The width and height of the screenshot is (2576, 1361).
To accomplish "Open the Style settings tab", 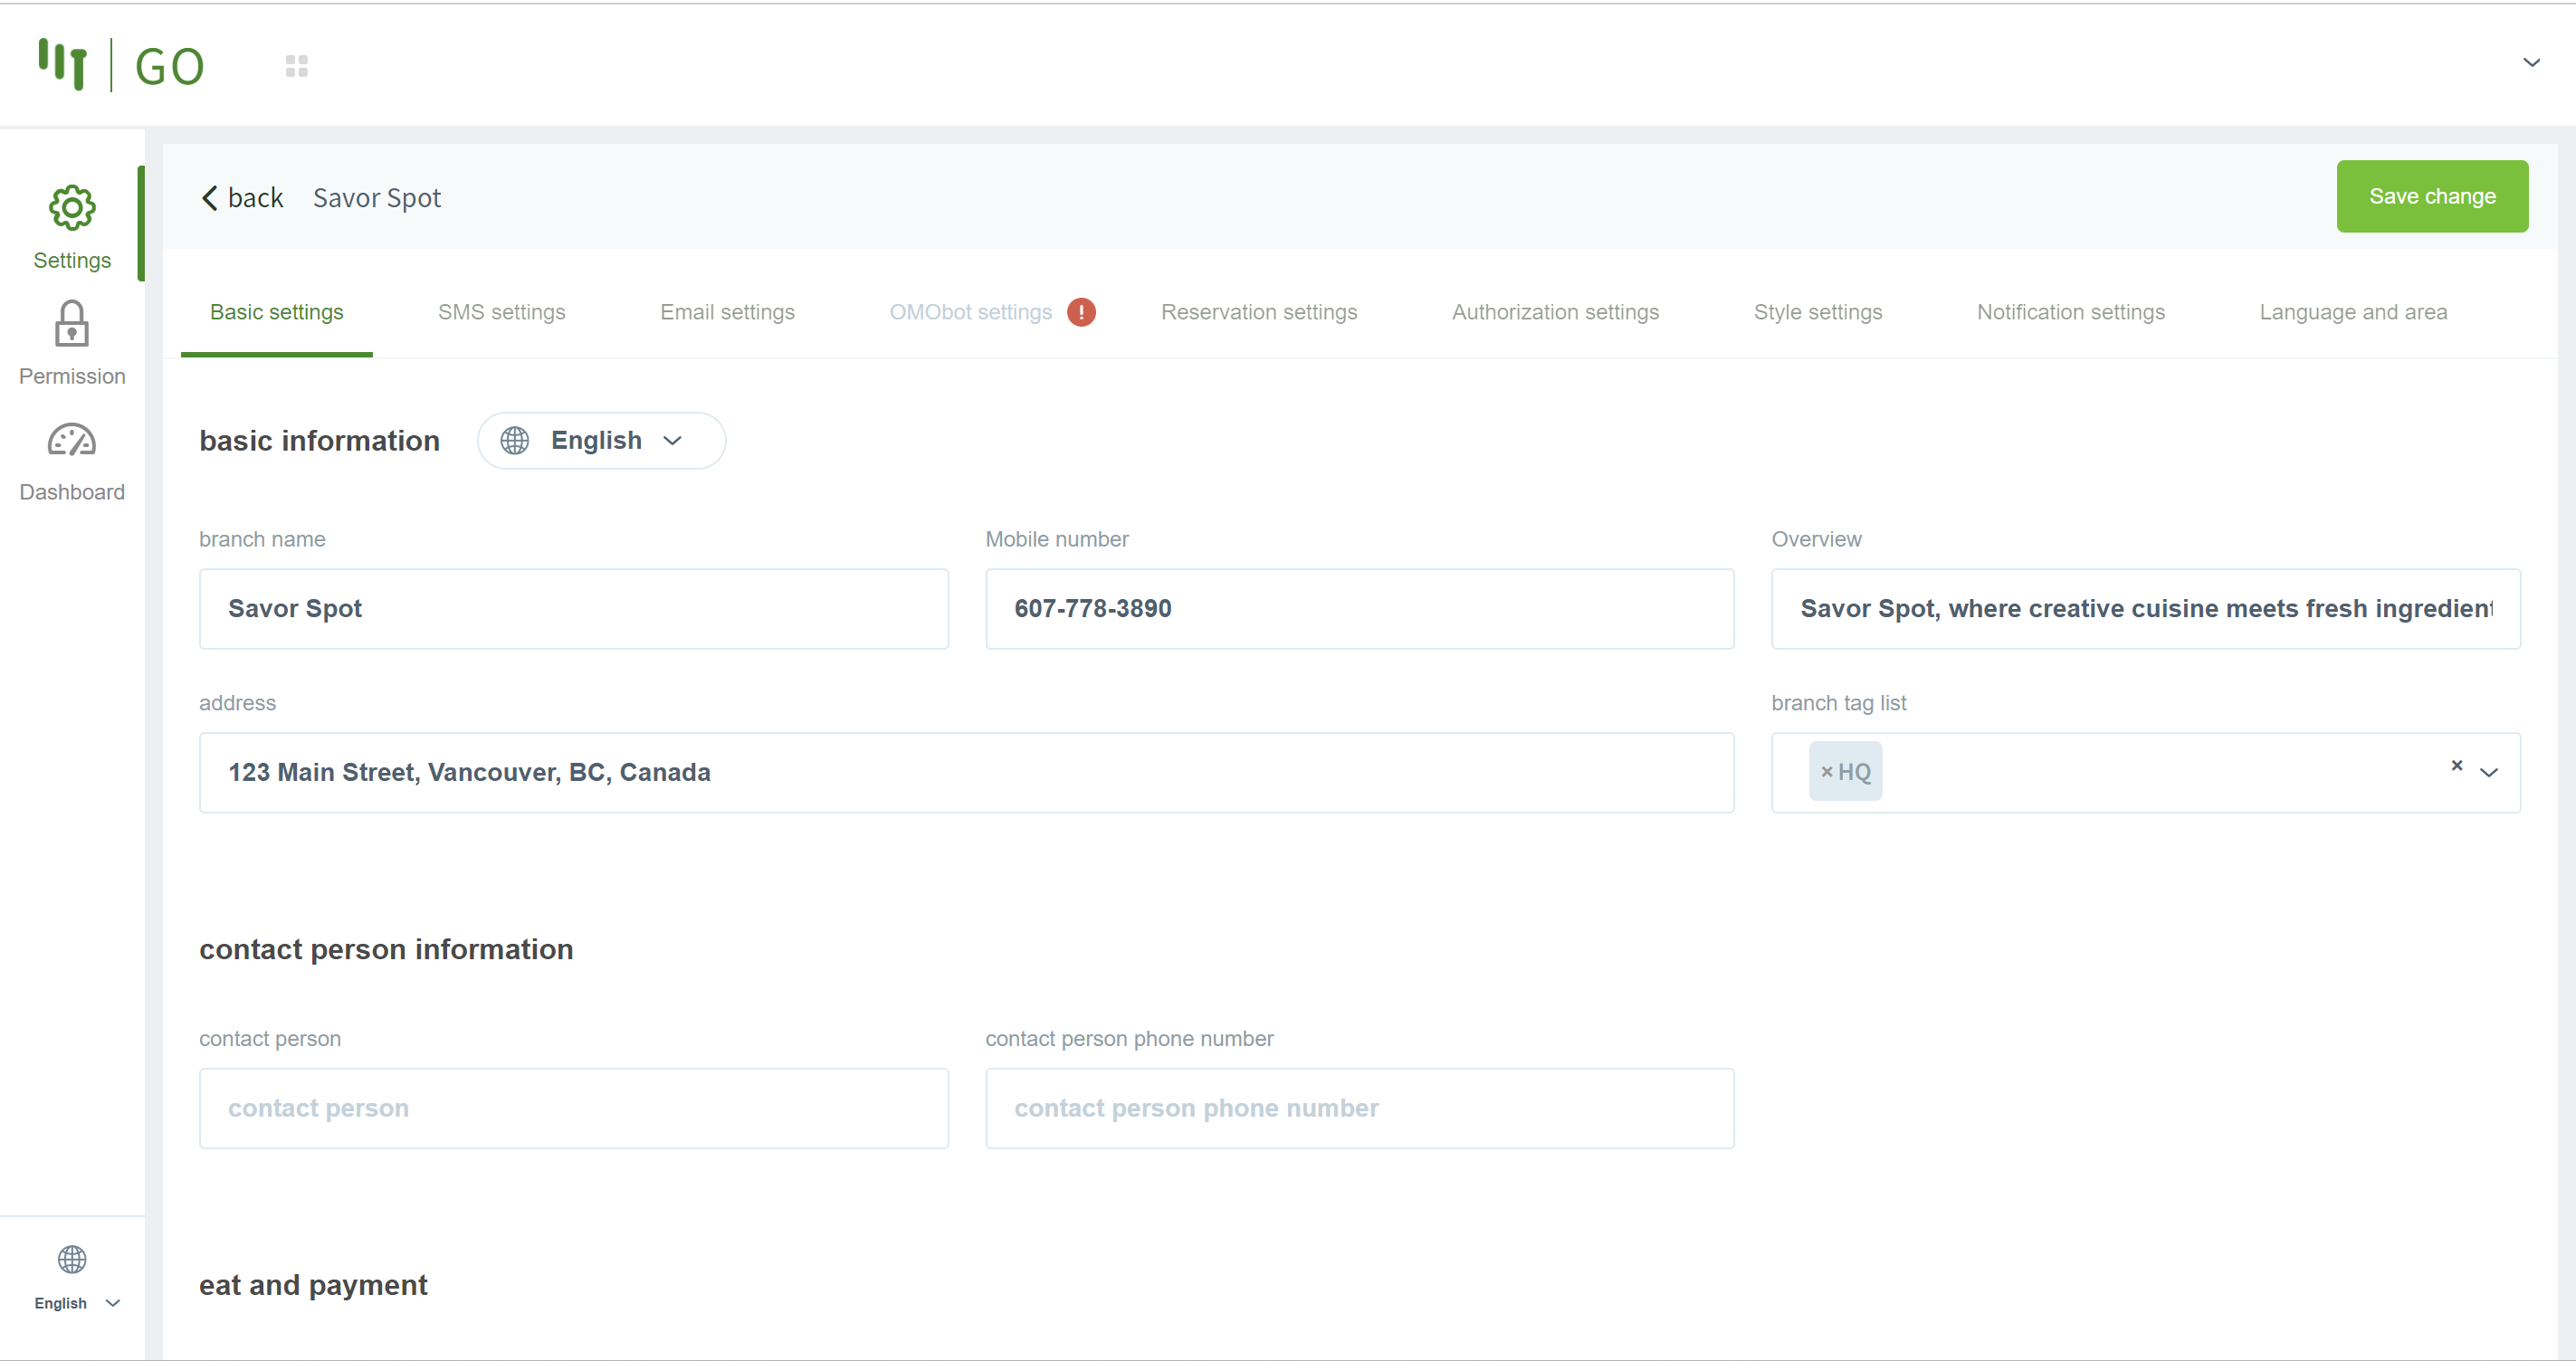I will [1817, 312].
